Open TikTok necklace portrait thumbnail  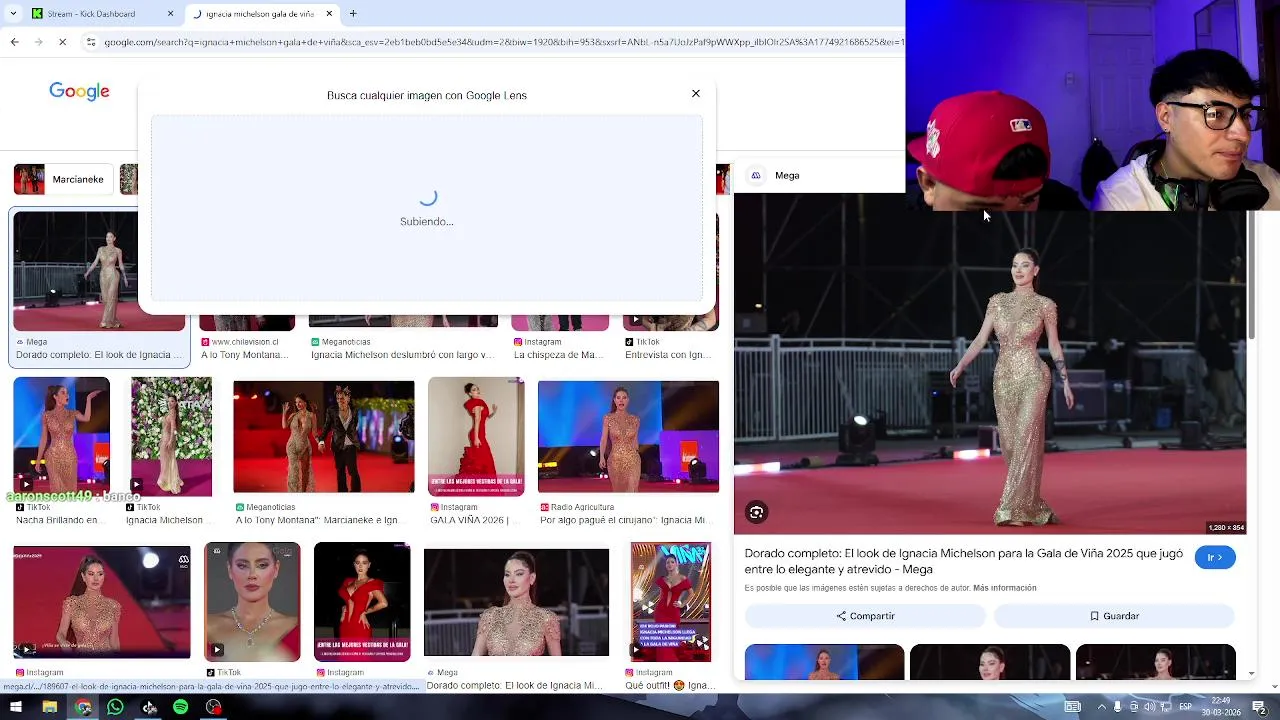252,602
